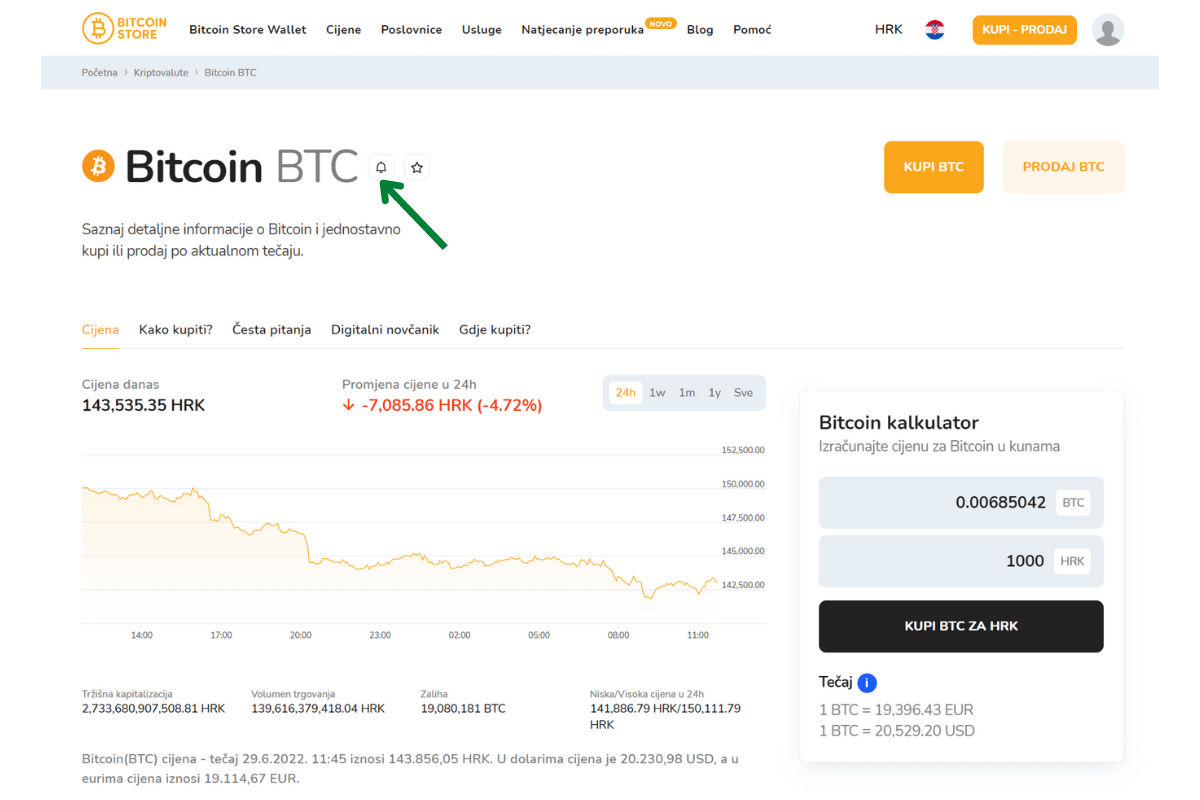1200x800 pixels.
Task: Click the orange Bitcoin coin icon beside the title
Action: tap(97, 166)
